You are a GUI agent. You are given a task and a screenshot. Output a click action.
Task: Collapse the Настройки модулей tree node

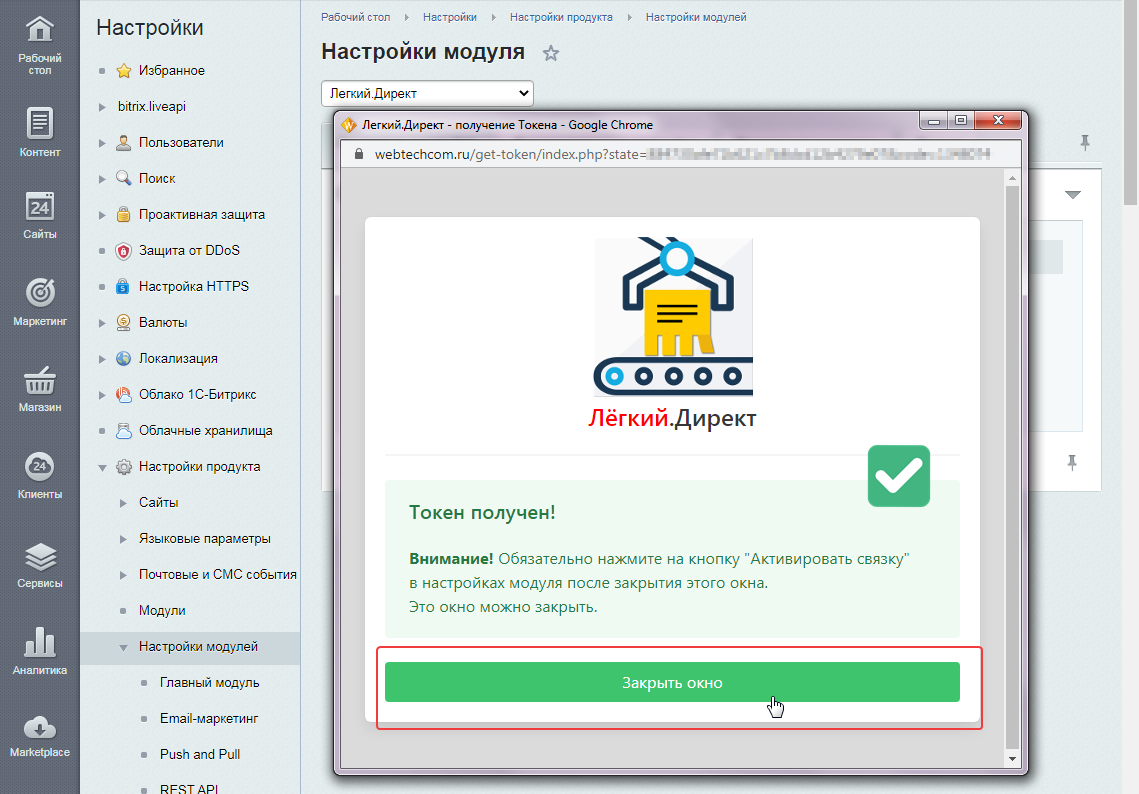point(123,647)
